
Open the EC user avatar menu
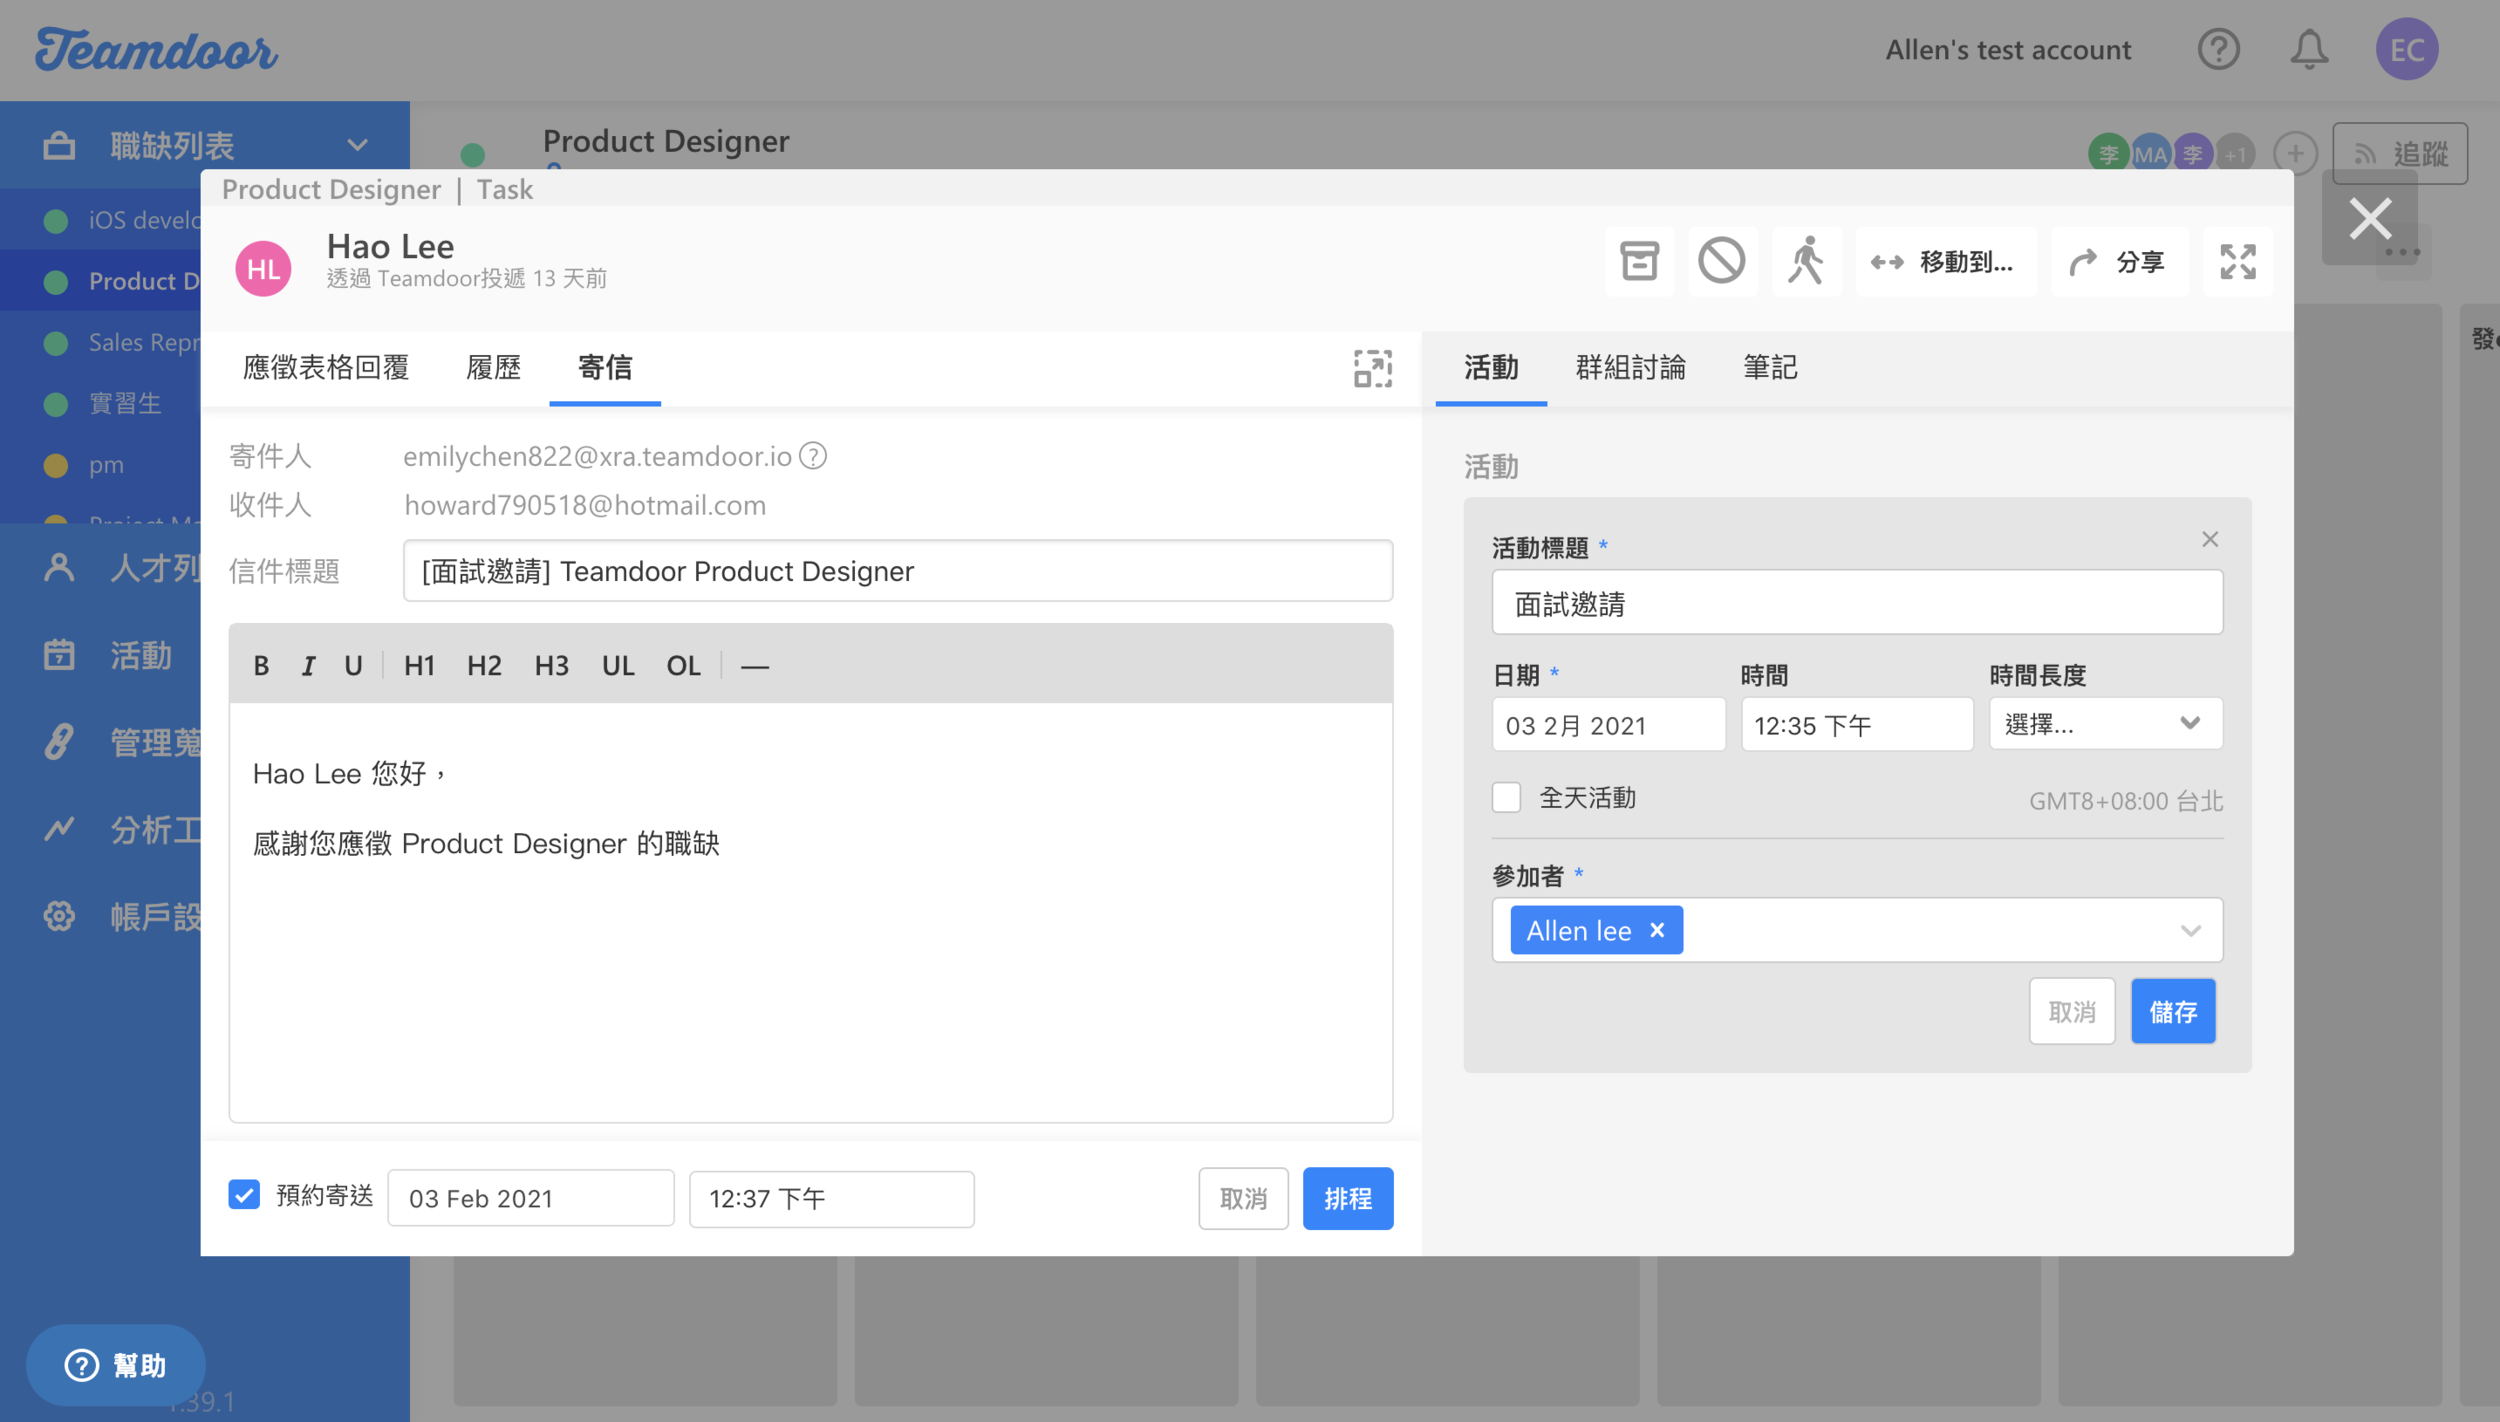coord(2407,49)
